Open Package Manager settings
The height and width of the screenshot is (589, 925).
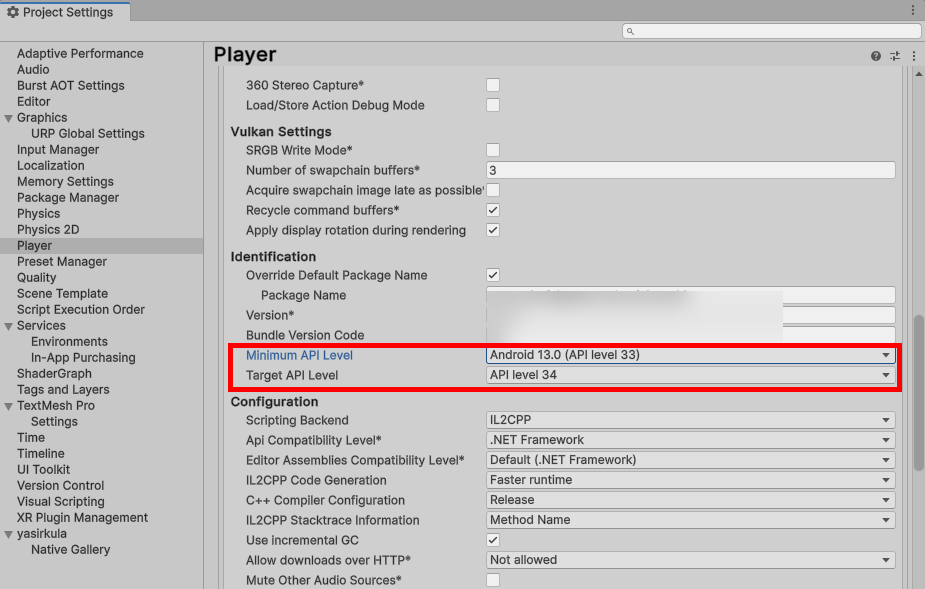[x=68, y=197]
